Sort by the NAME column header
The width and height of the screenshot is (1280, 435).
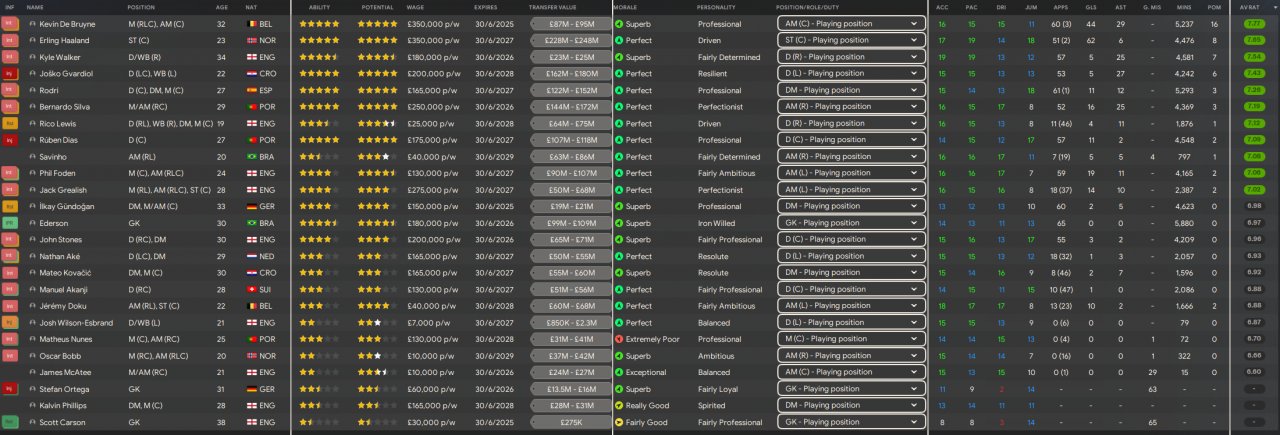click(35, 7)
